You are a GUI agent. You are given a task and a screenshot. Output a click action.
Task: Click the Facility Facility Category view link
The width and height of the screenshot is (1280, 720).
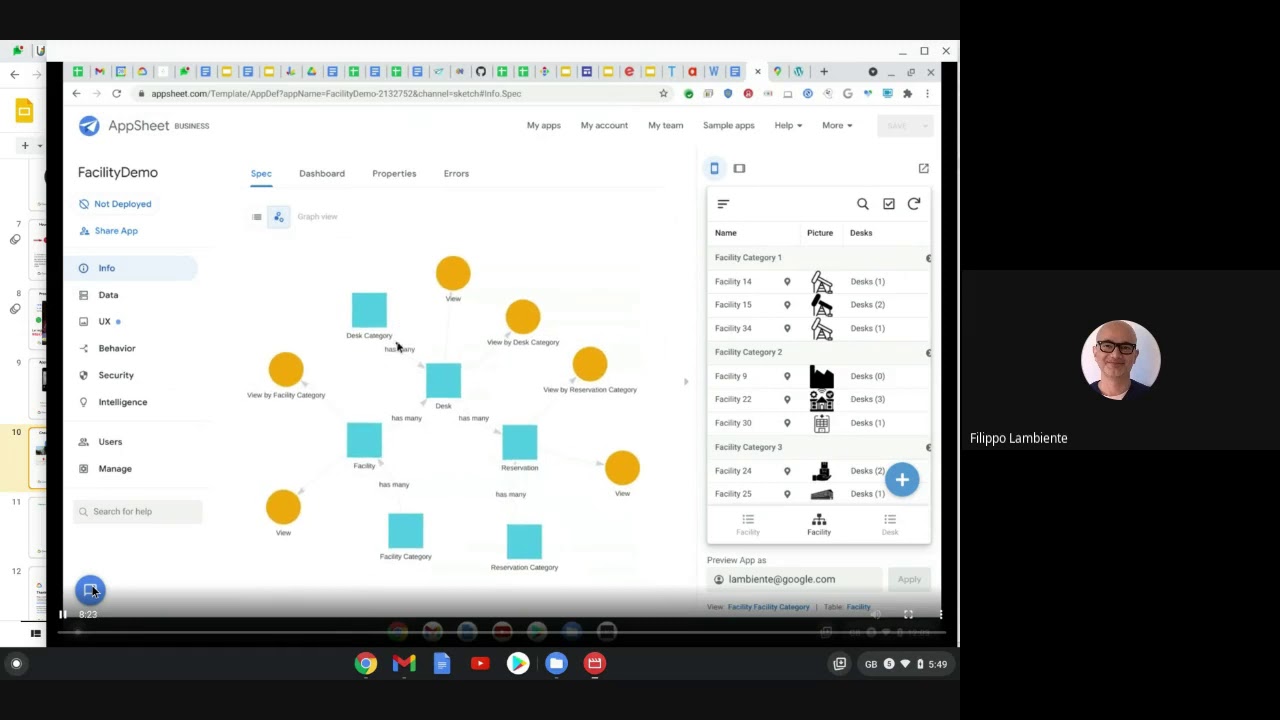tap(768, 607)
